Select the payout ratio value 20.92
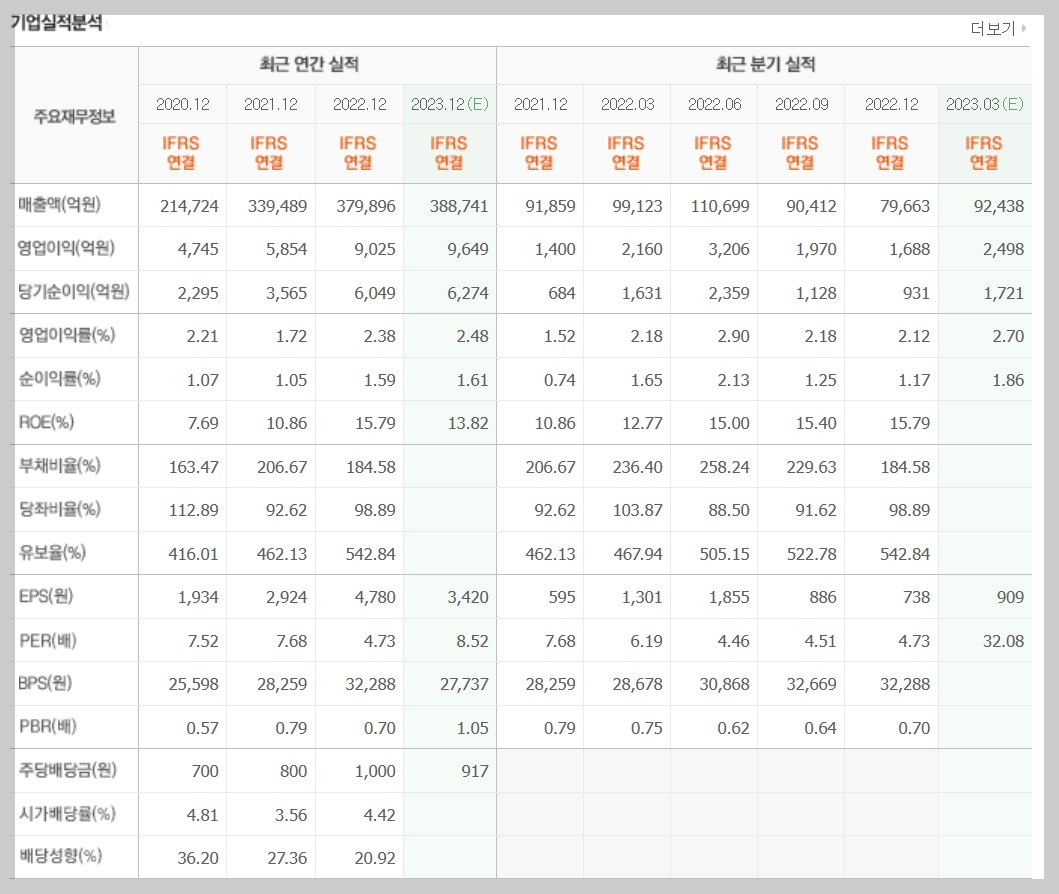Image resolution: width=1059 pixels, height=894 pixels. [376, 859]
